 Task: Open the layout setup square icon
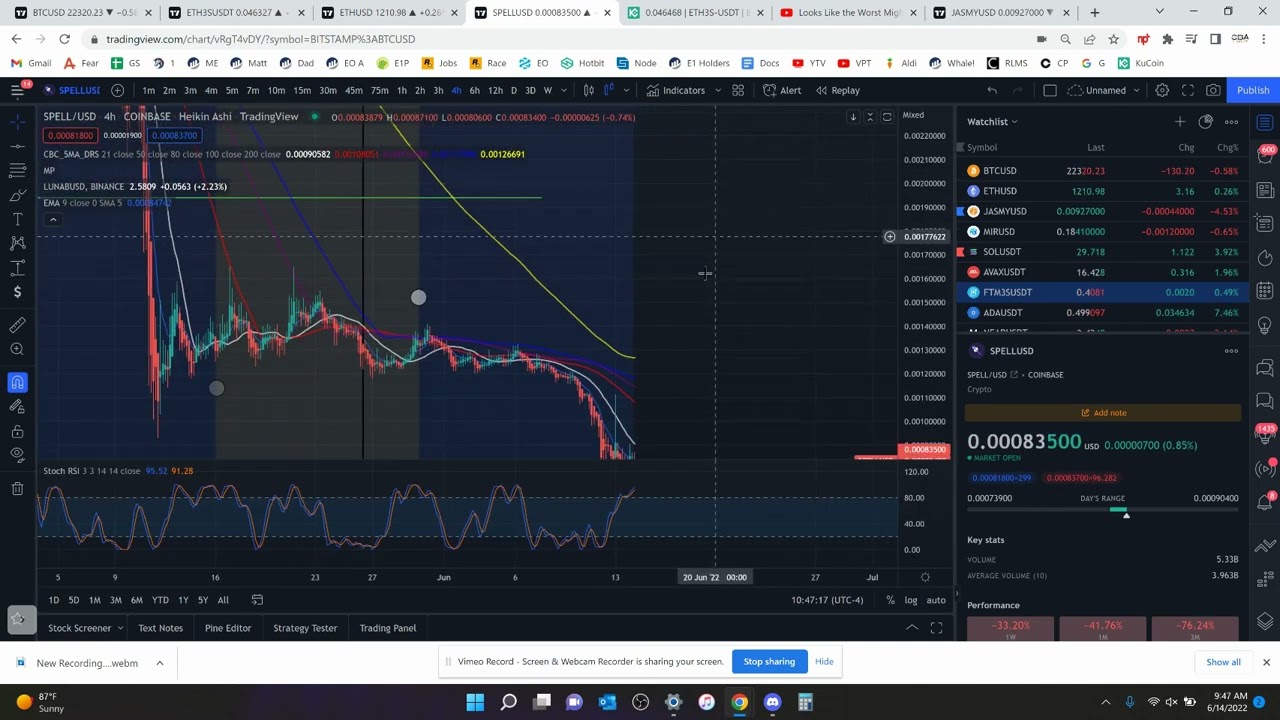(x=1050, y=90)
